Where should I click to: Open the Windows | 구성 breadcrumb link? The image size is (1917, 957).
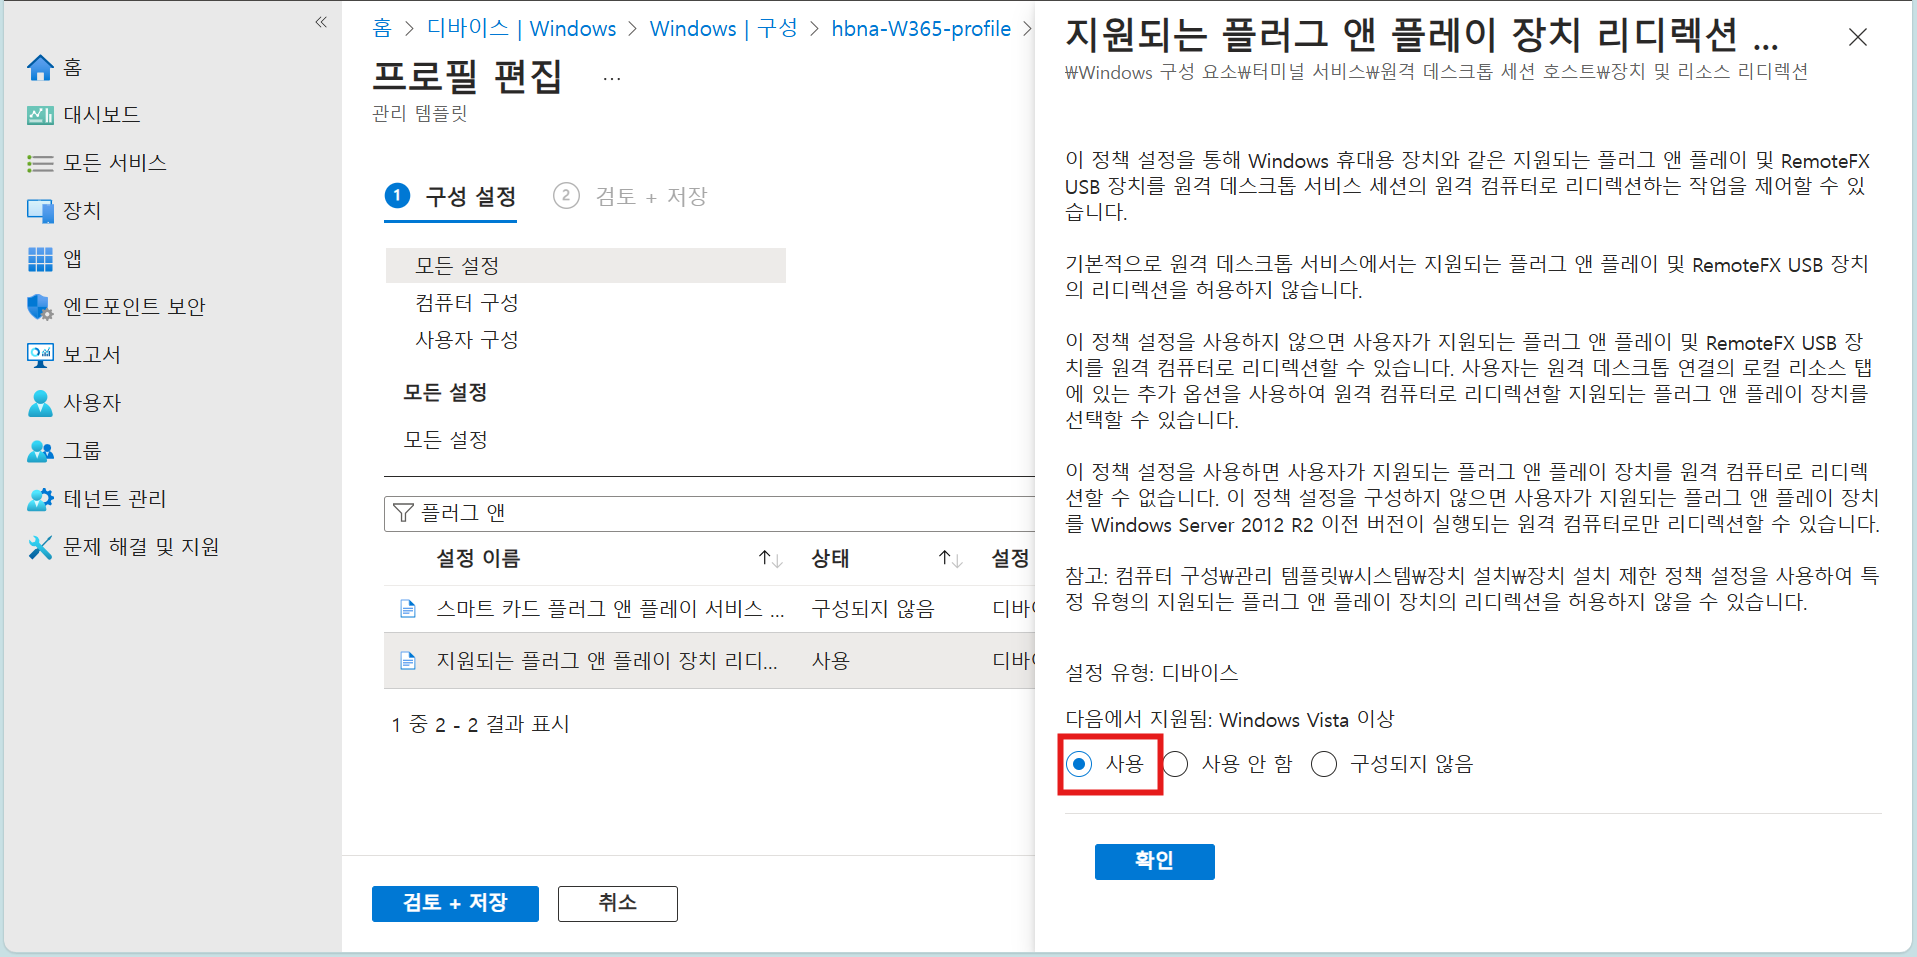tap(723, 28)
